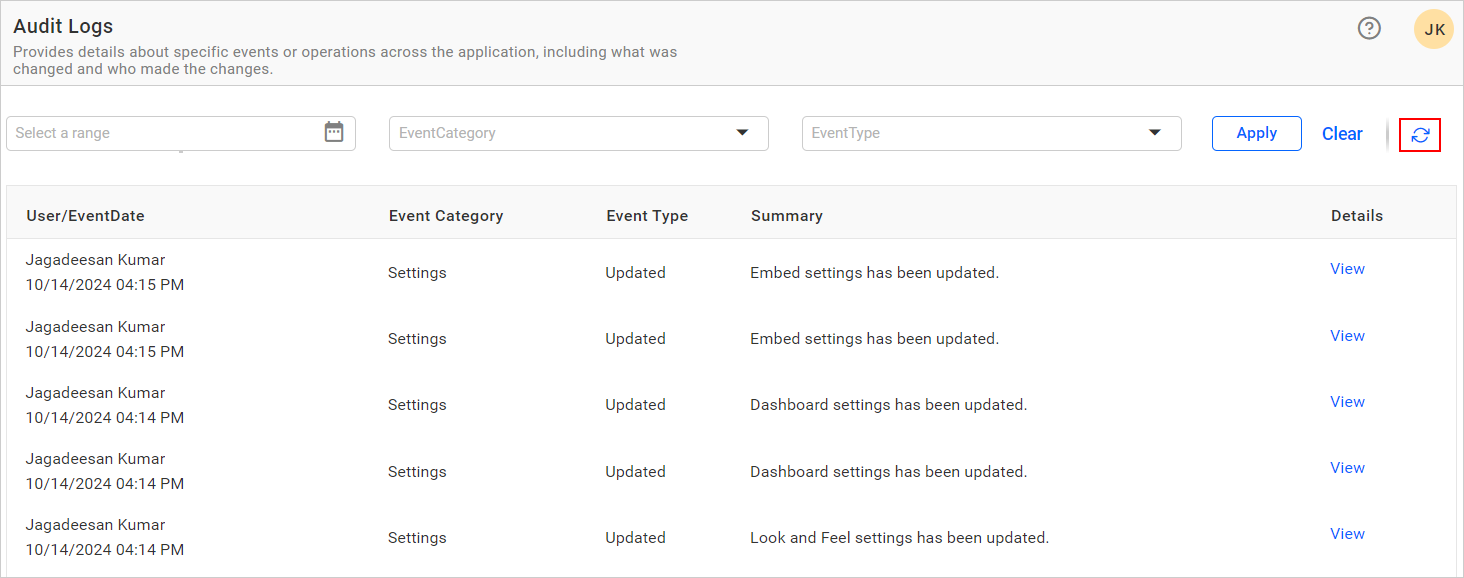Open the date range calendar picker

(334, 132)
